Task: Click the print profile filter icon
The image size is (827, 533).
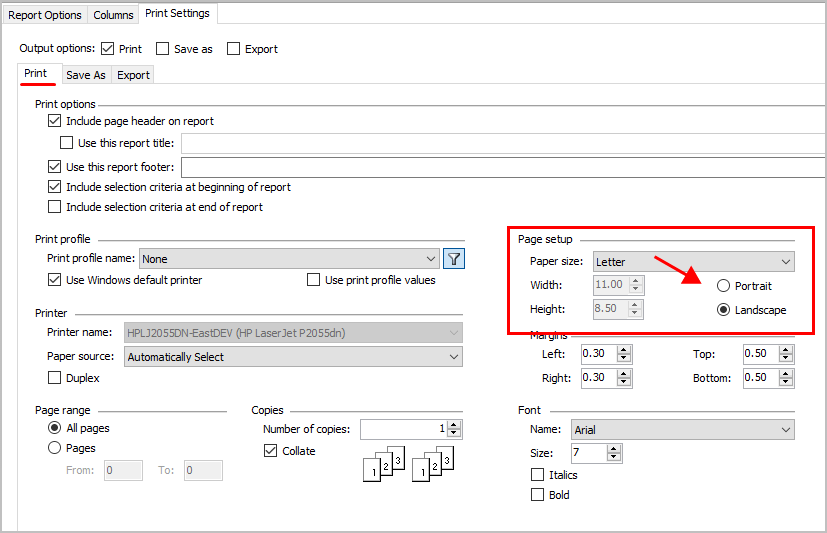Action: tap(454, 259)
